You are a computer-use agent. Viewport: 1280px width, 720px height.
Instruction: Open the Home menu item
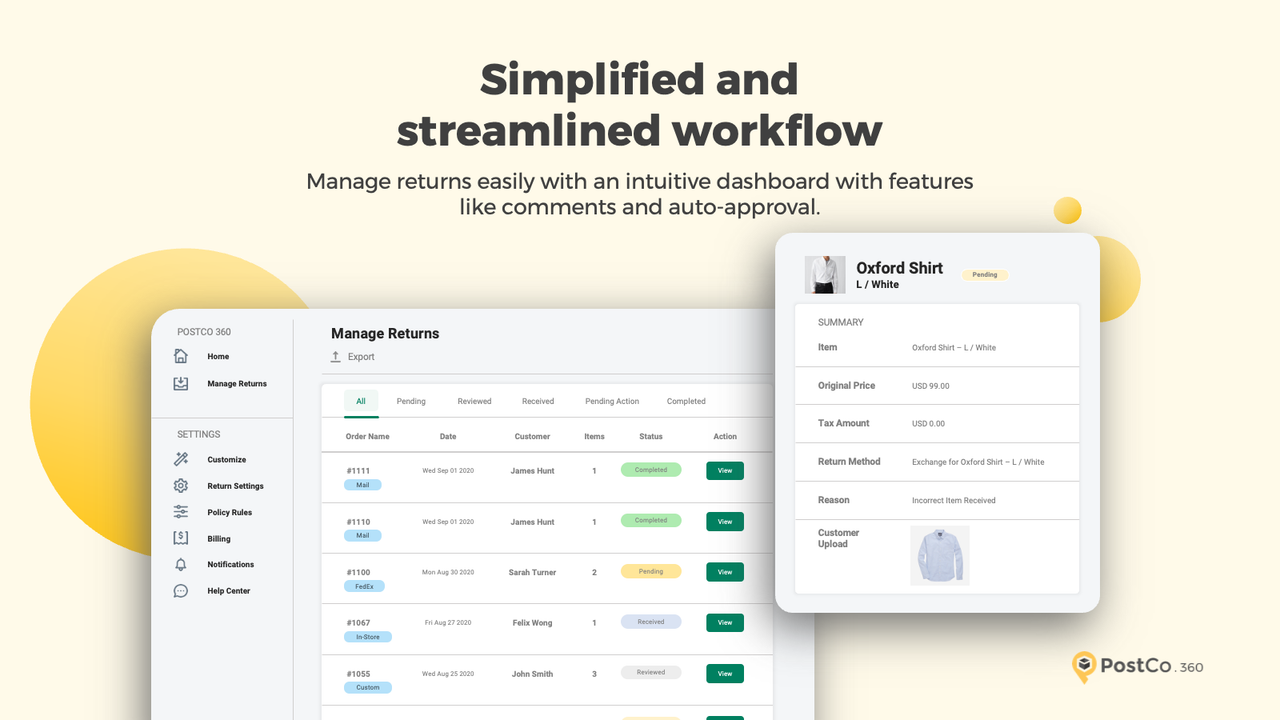click(218, 356)
